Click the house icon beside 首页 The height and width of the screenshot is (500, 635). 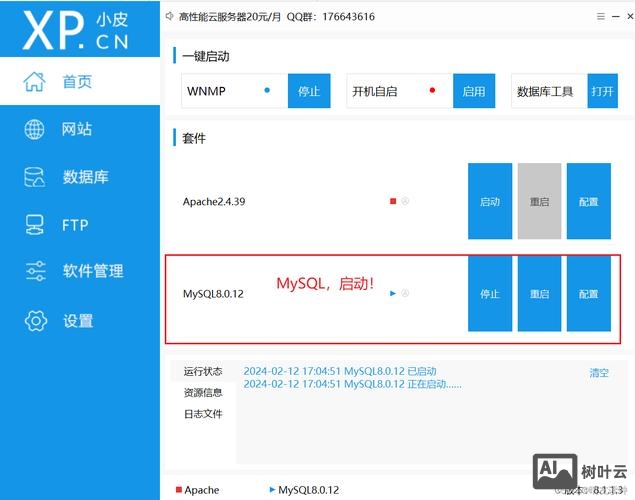click(34, 82)
